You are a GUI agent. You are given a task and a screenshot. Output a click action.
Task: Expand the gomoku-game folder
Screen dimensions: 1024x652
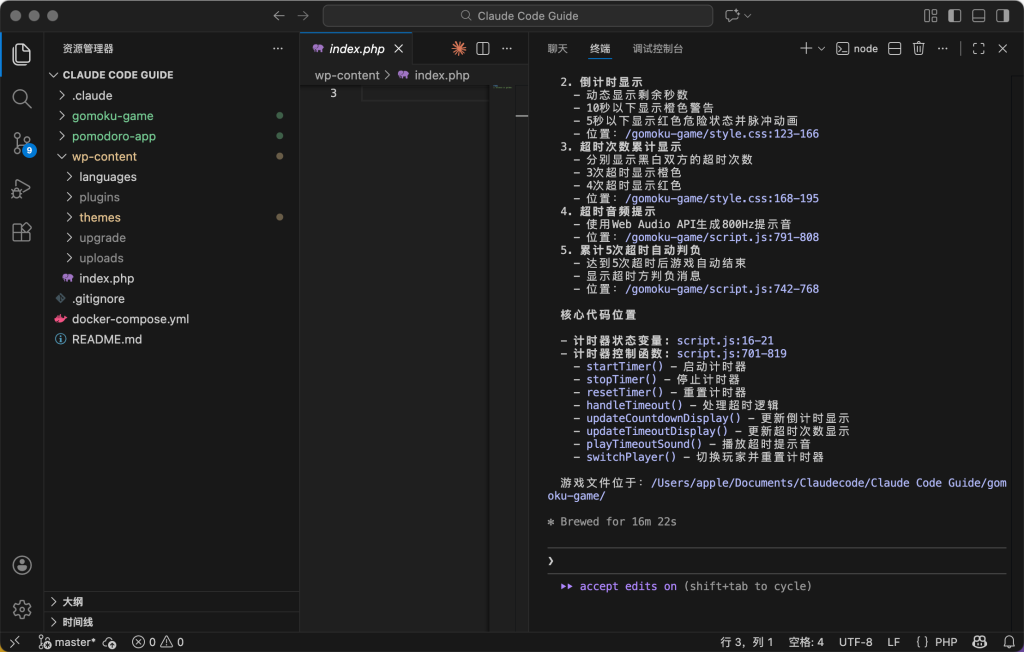point(112,116)
